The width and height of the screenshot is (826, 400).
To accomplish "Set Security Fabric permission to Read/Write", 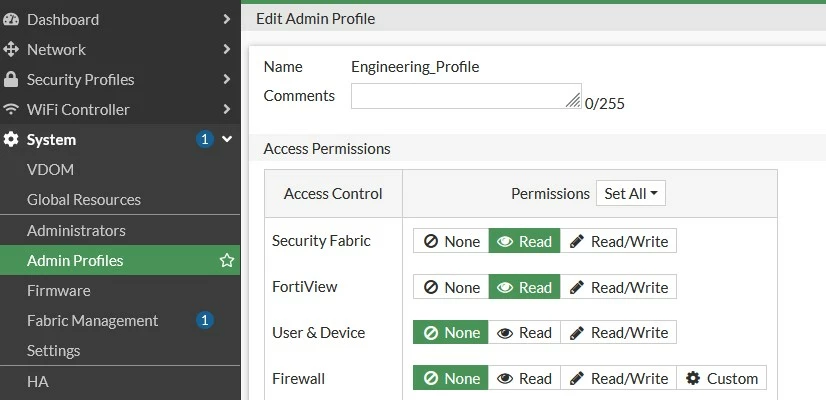I will point(618,241).
